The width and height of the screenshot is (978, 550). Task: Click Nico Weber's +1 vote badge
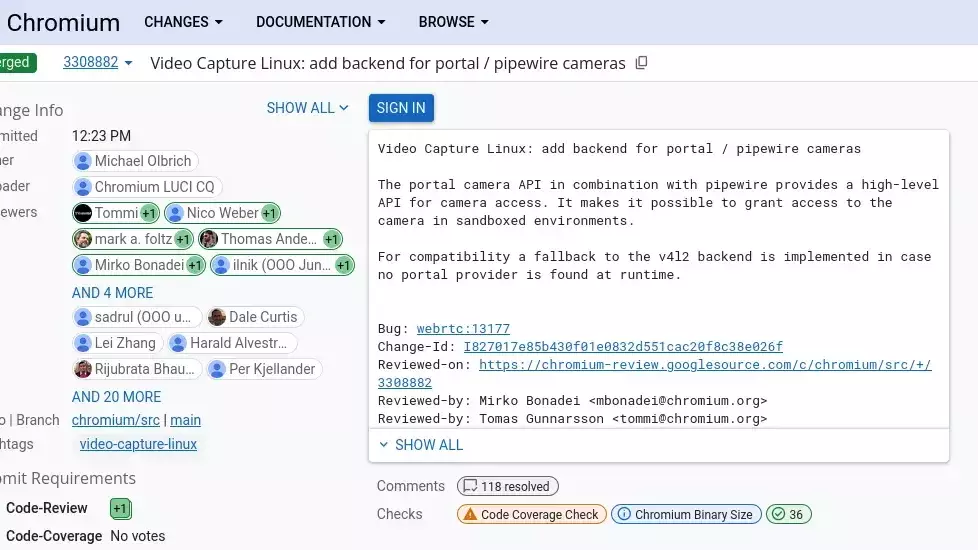(x=269, y=213)
